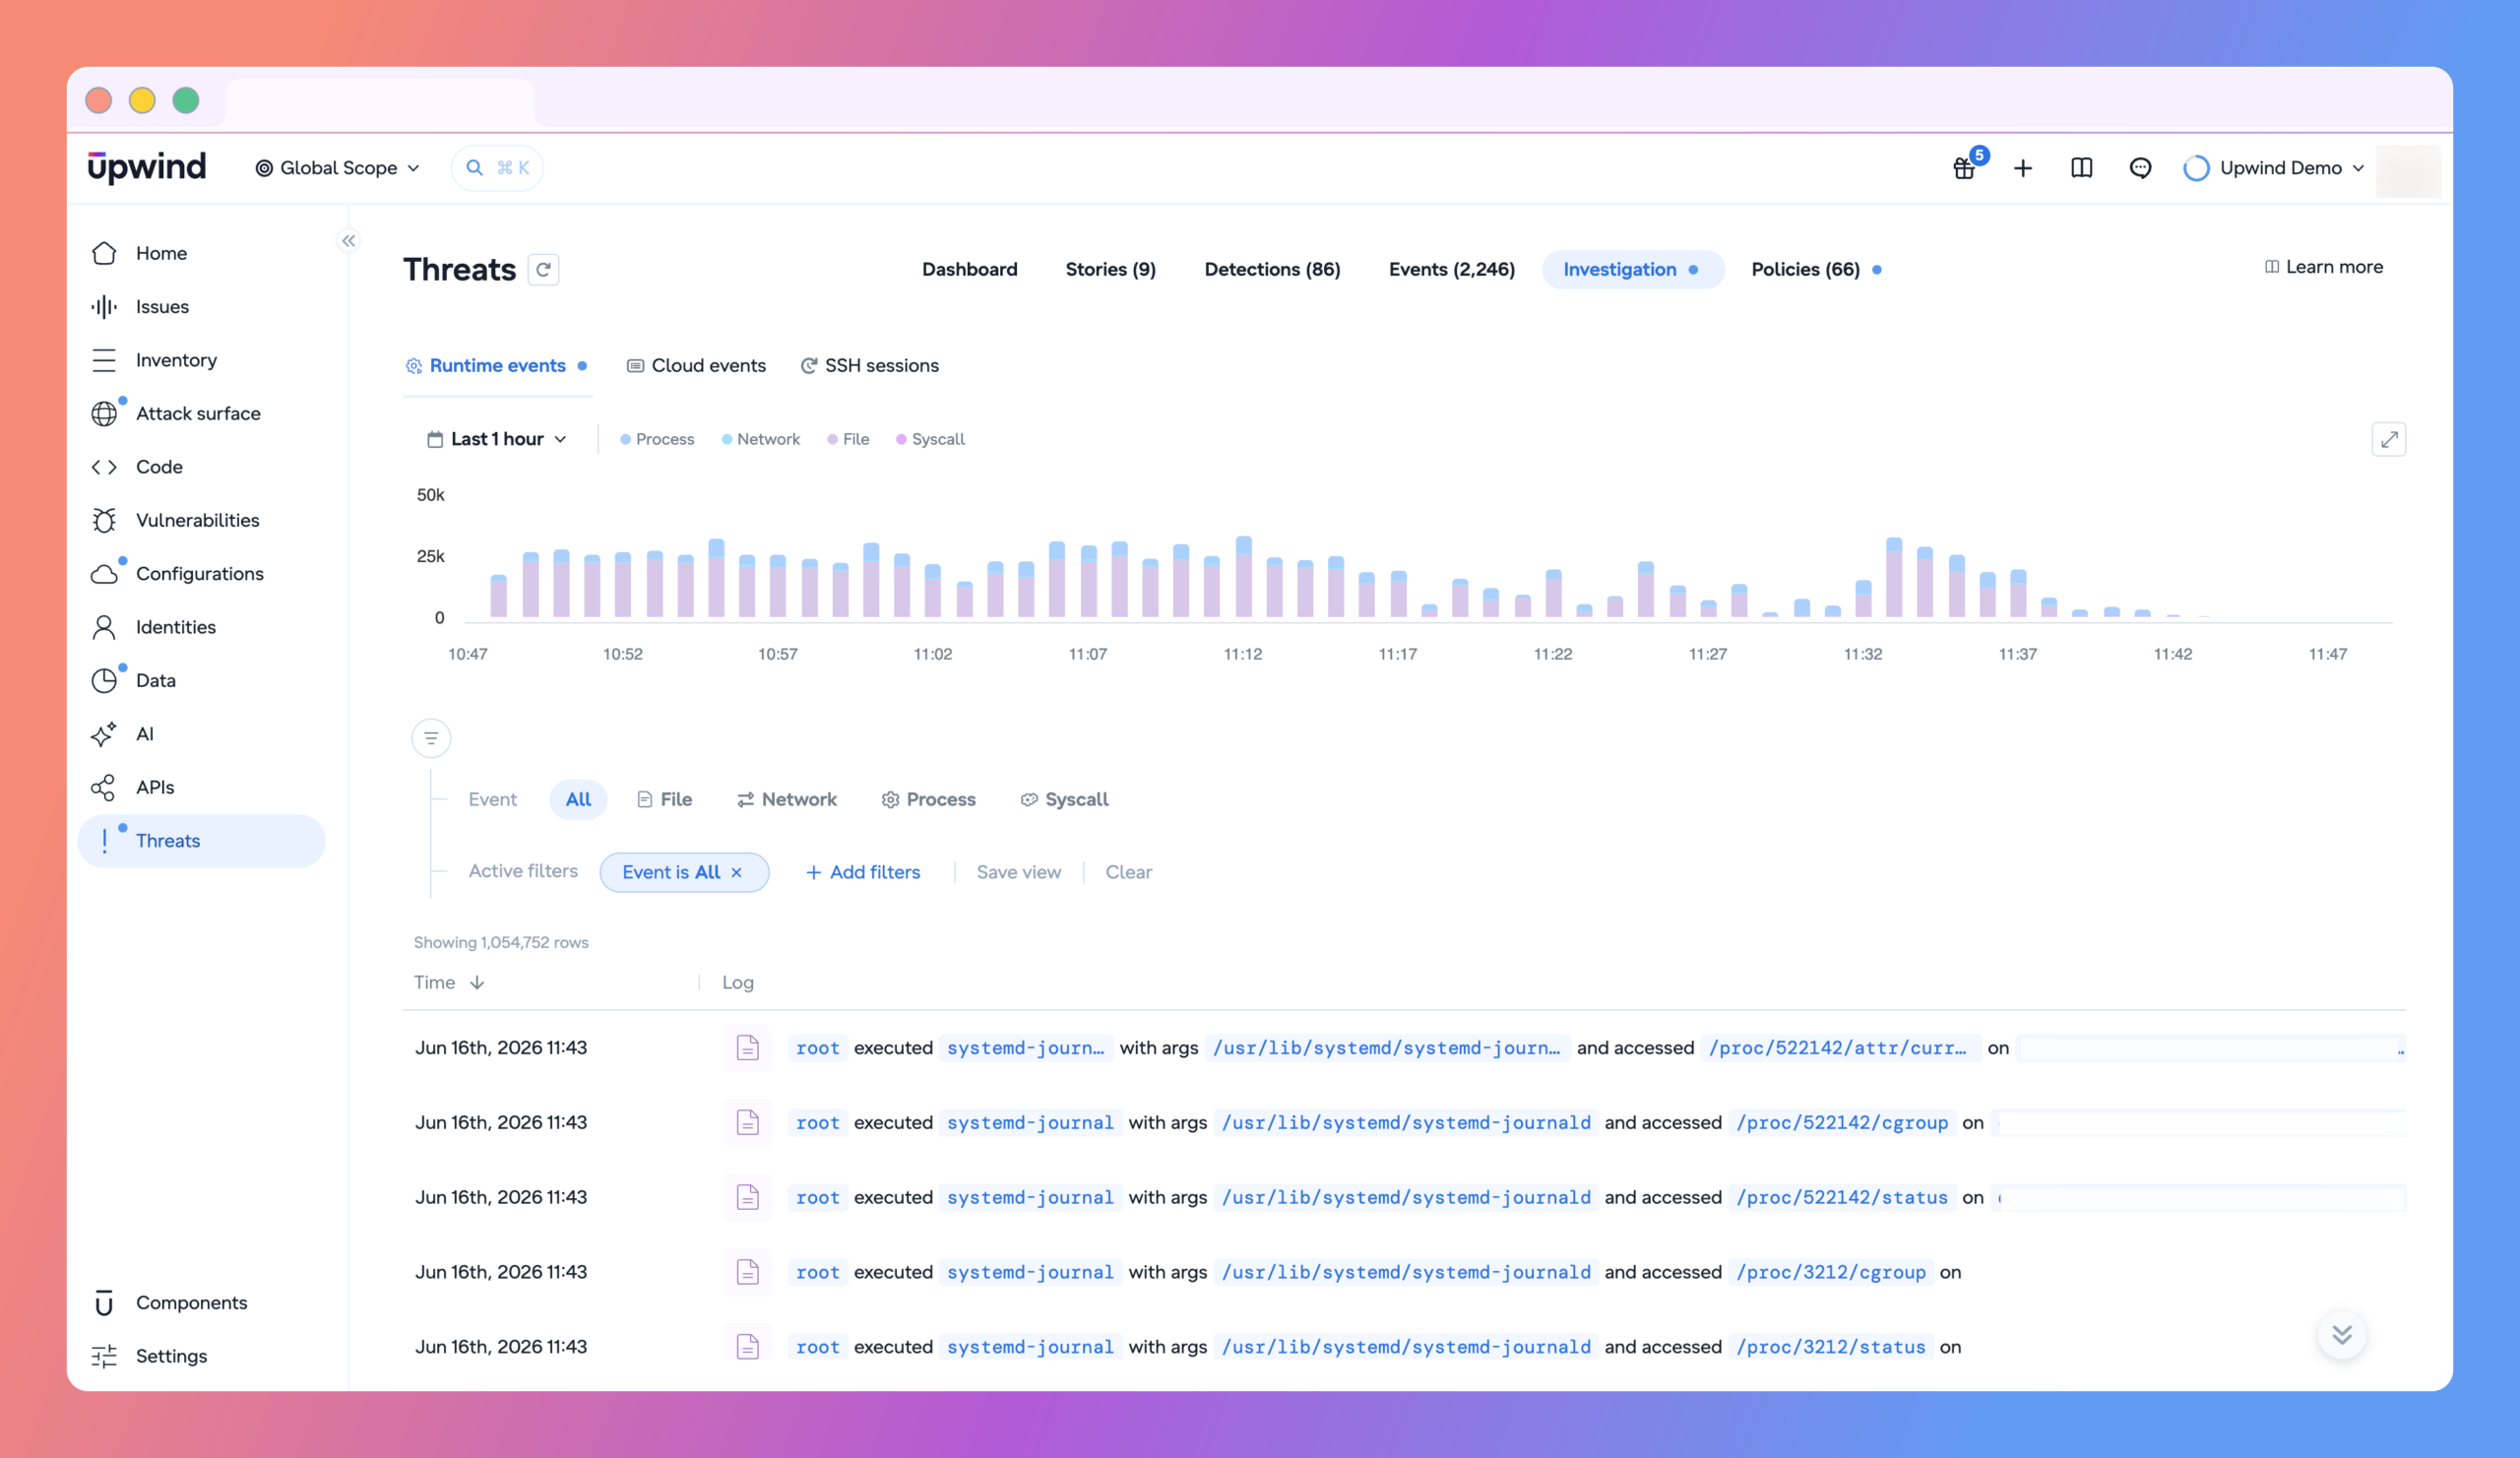Click the chart bar at 11:12
Image resolution: width=2520 pixels, height=1458 pixels.
(1243, 577)
